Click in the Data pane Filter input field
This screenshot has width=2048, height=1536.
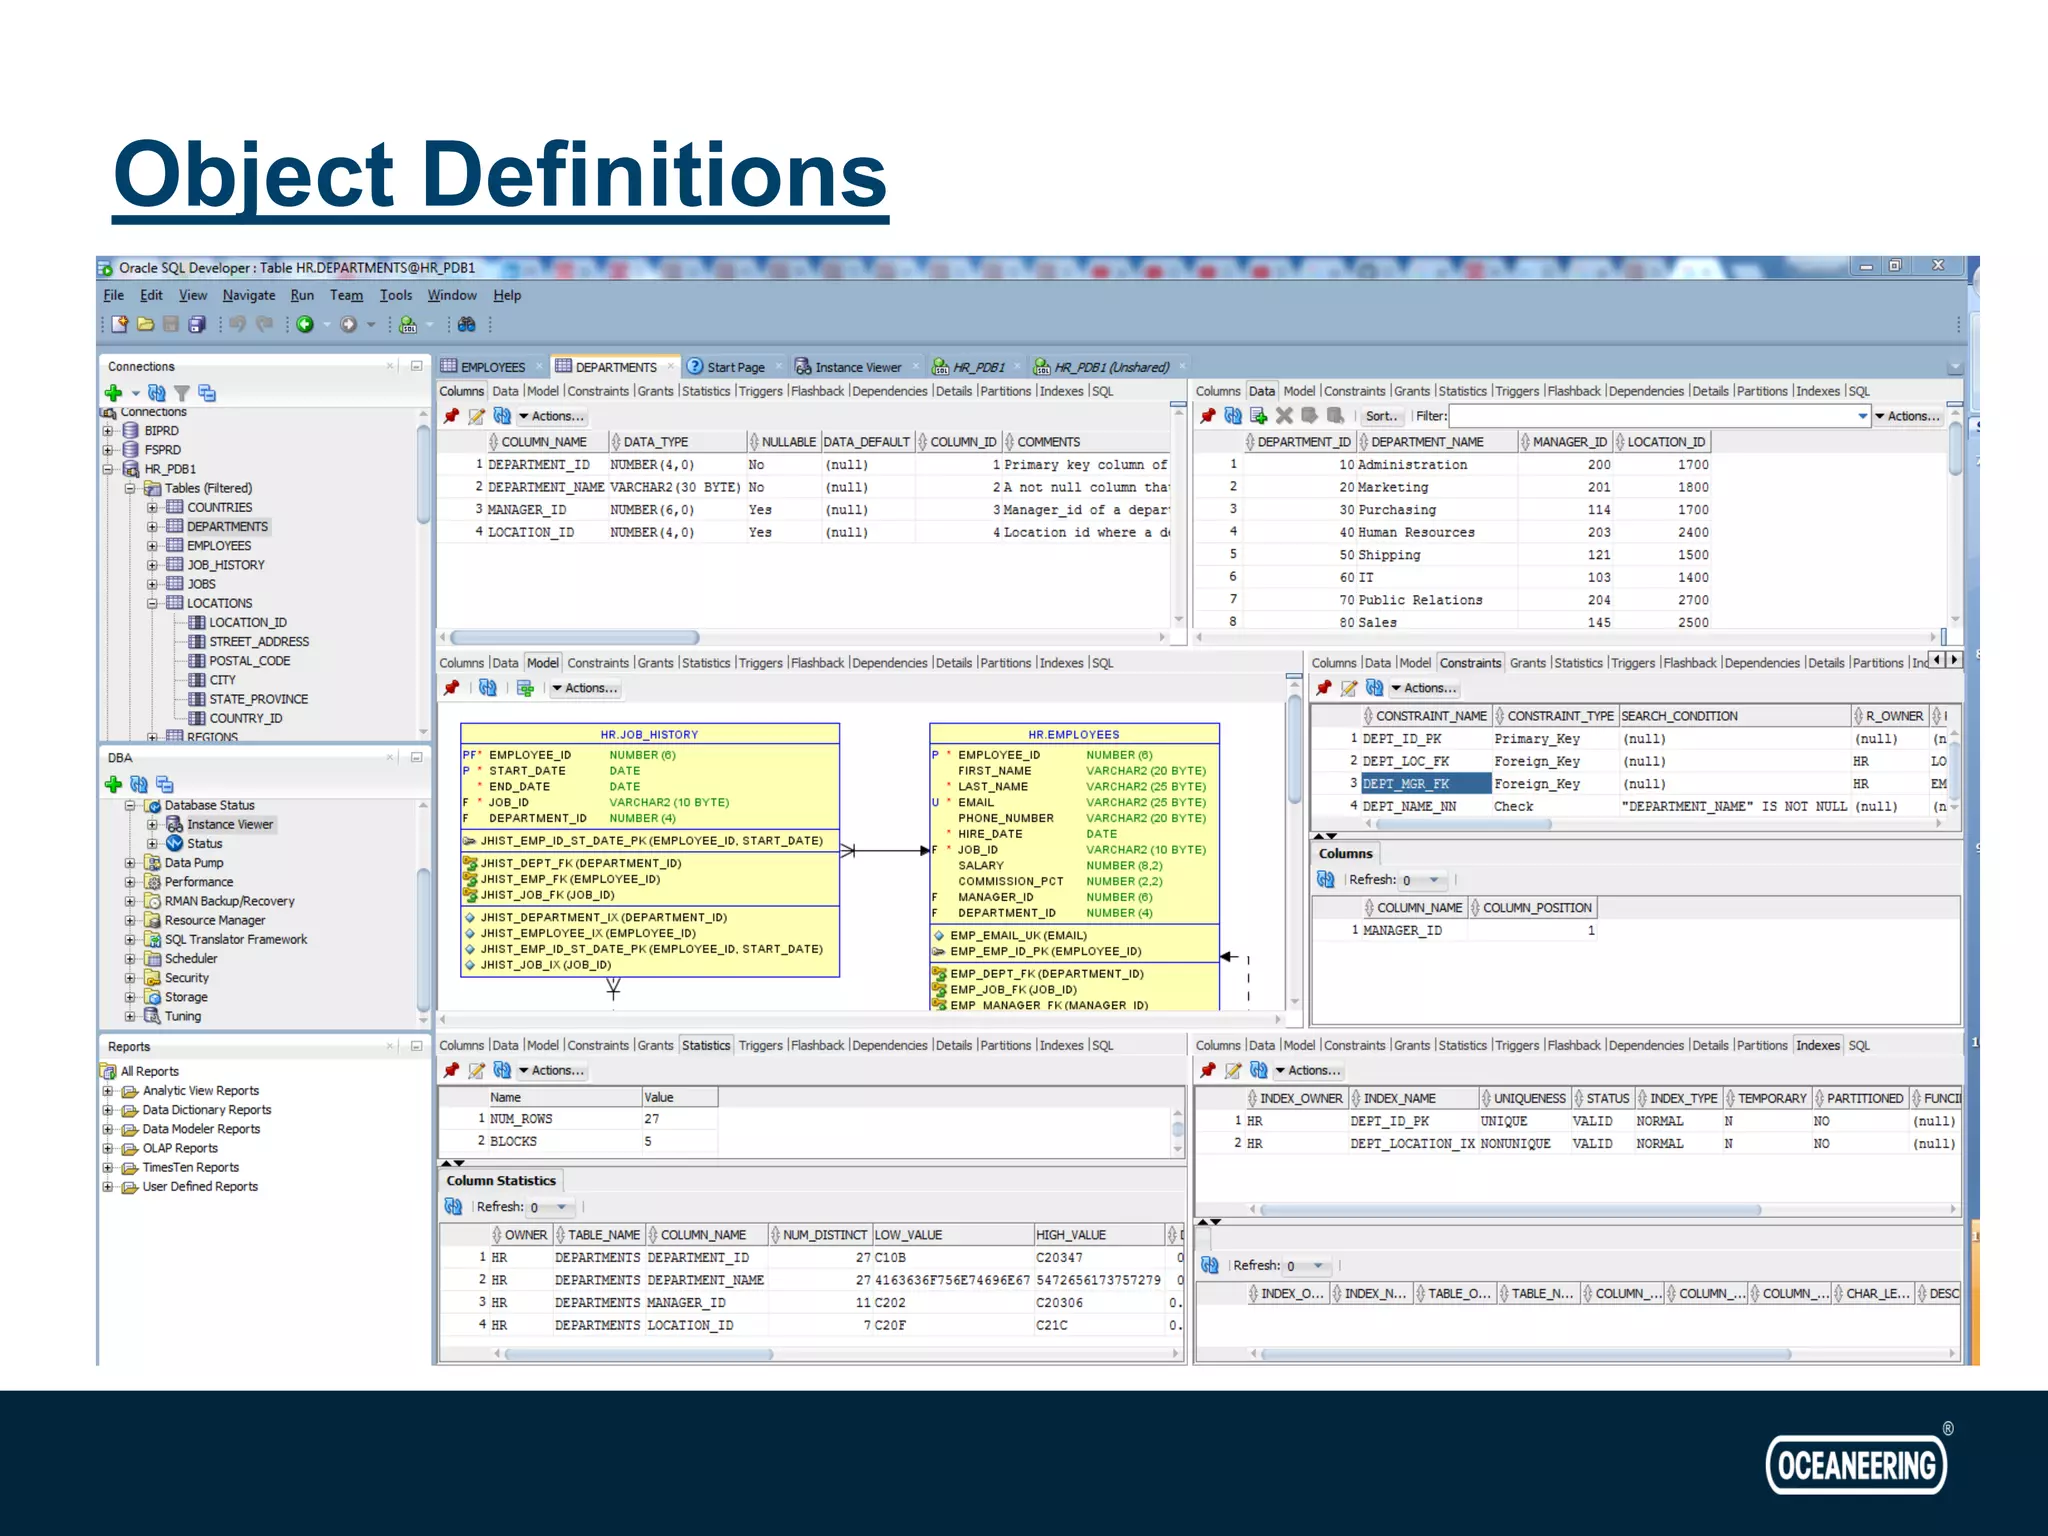click(x=1652, y=416)
